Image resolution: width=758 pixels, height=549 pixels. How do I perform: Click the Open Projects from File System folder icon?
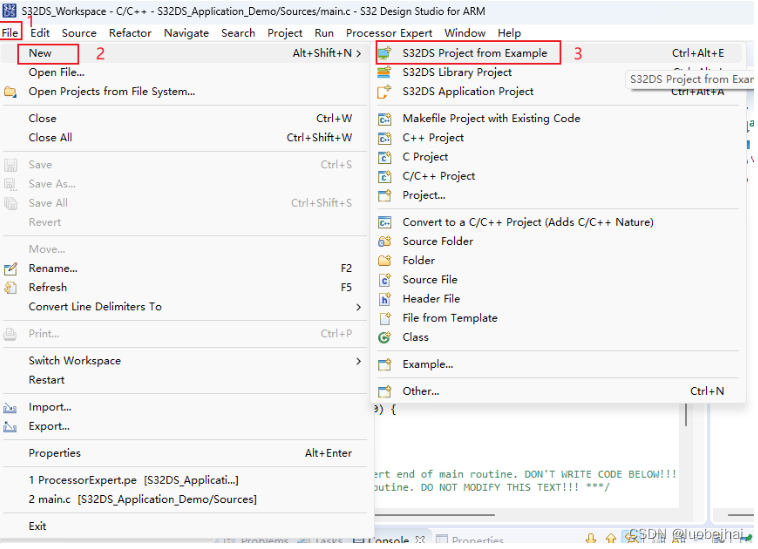coord(10,92)
